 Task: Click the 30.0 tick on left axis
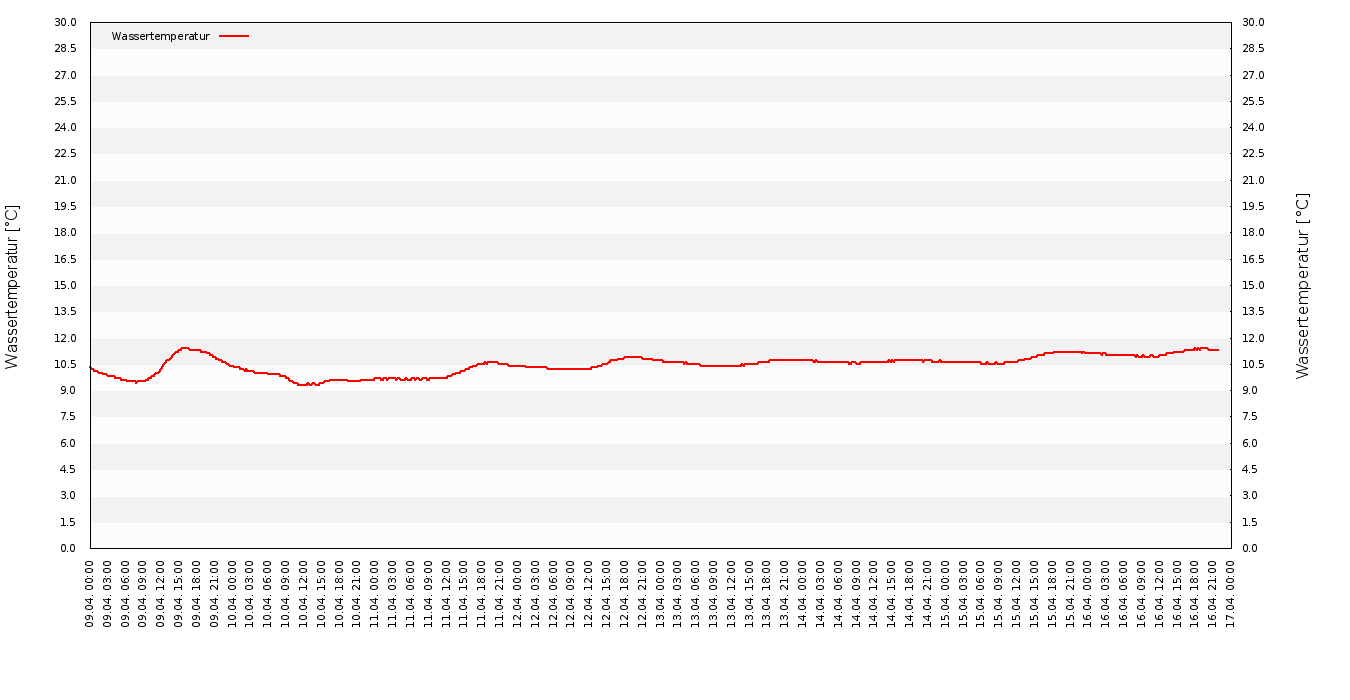(65, 22)
